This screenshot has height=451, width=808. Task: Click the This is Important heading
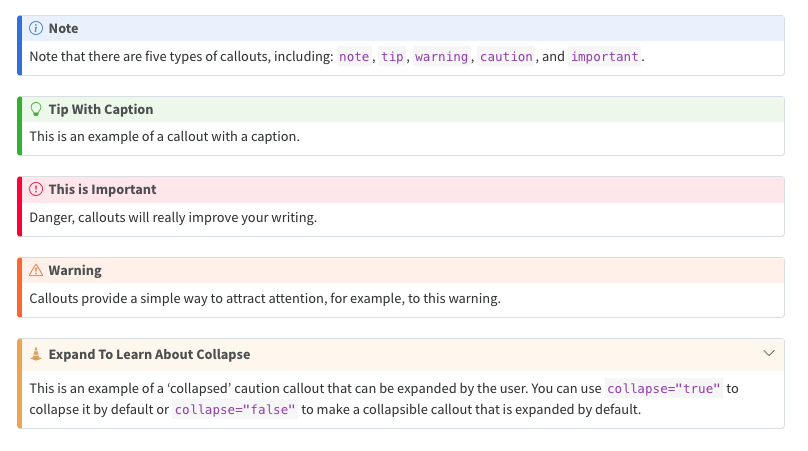click(102, 189)
